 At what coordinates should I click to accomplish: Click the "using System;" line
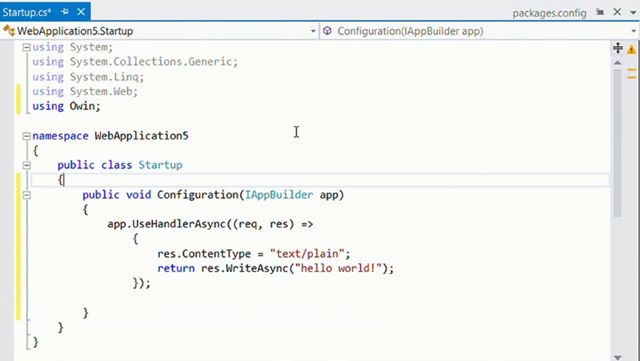72,47
